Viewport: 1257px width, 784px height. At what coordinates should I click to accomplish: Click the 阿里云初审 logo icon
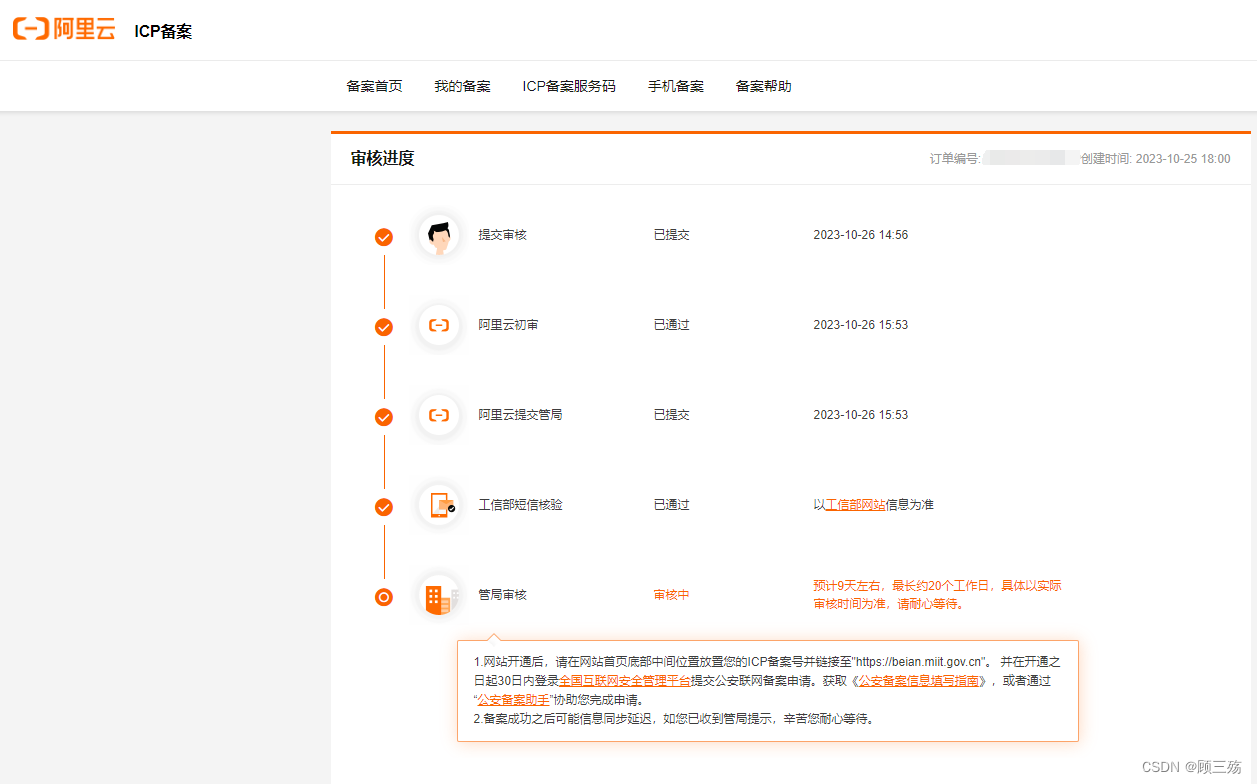click(x=439, y=325)
